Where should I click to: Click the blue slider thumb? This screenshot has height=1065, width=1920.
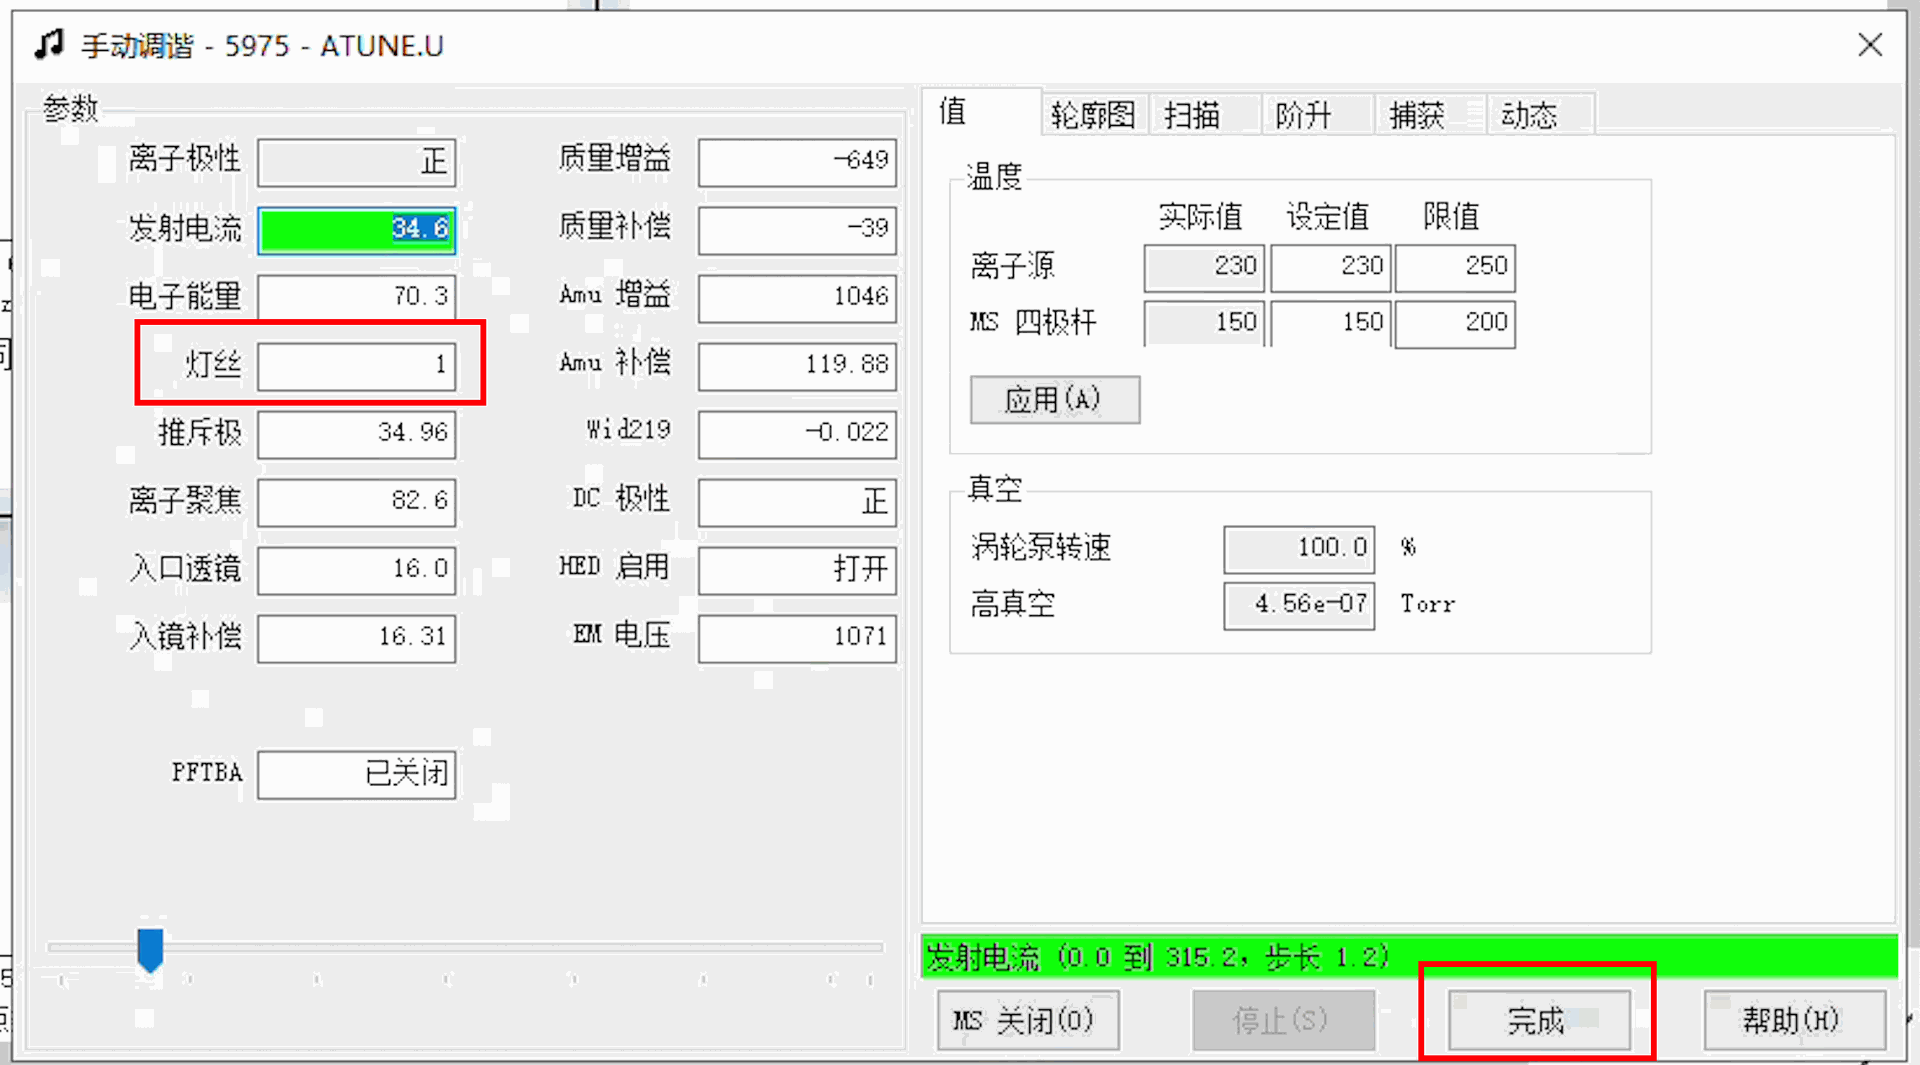150,948
